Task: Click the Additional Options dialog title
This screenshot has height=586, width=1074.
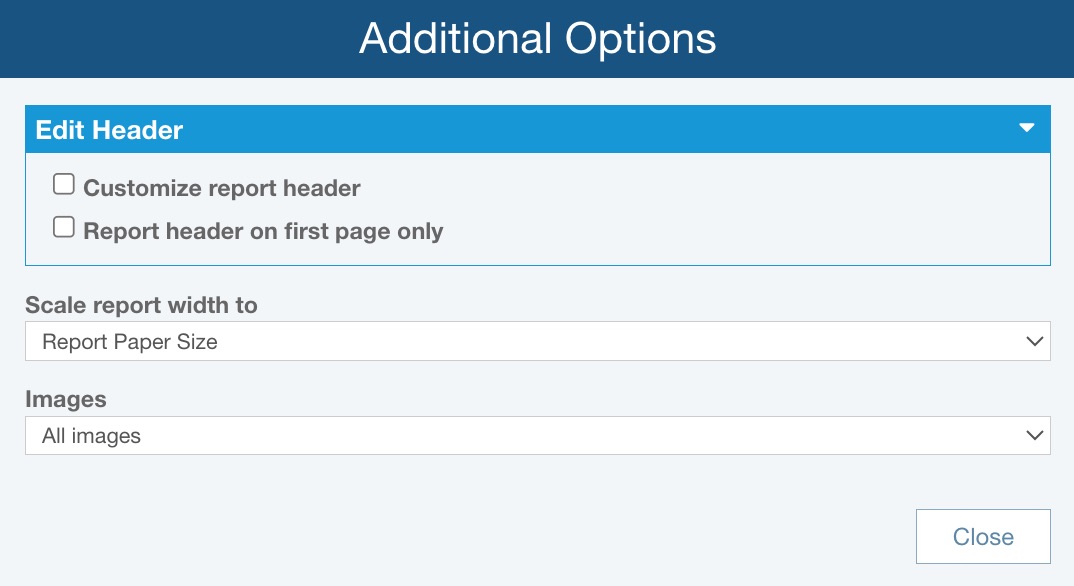Action: tap(537, 39)
